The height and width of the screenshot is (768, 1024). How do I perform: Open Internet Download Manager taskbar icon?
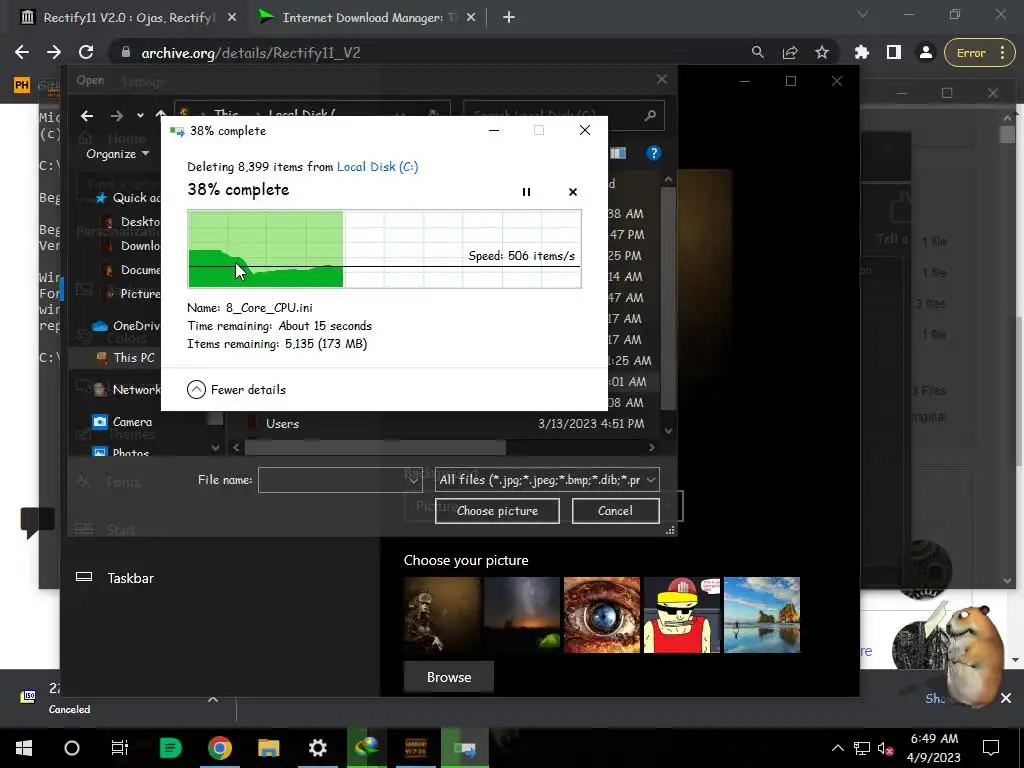[366, 748]
